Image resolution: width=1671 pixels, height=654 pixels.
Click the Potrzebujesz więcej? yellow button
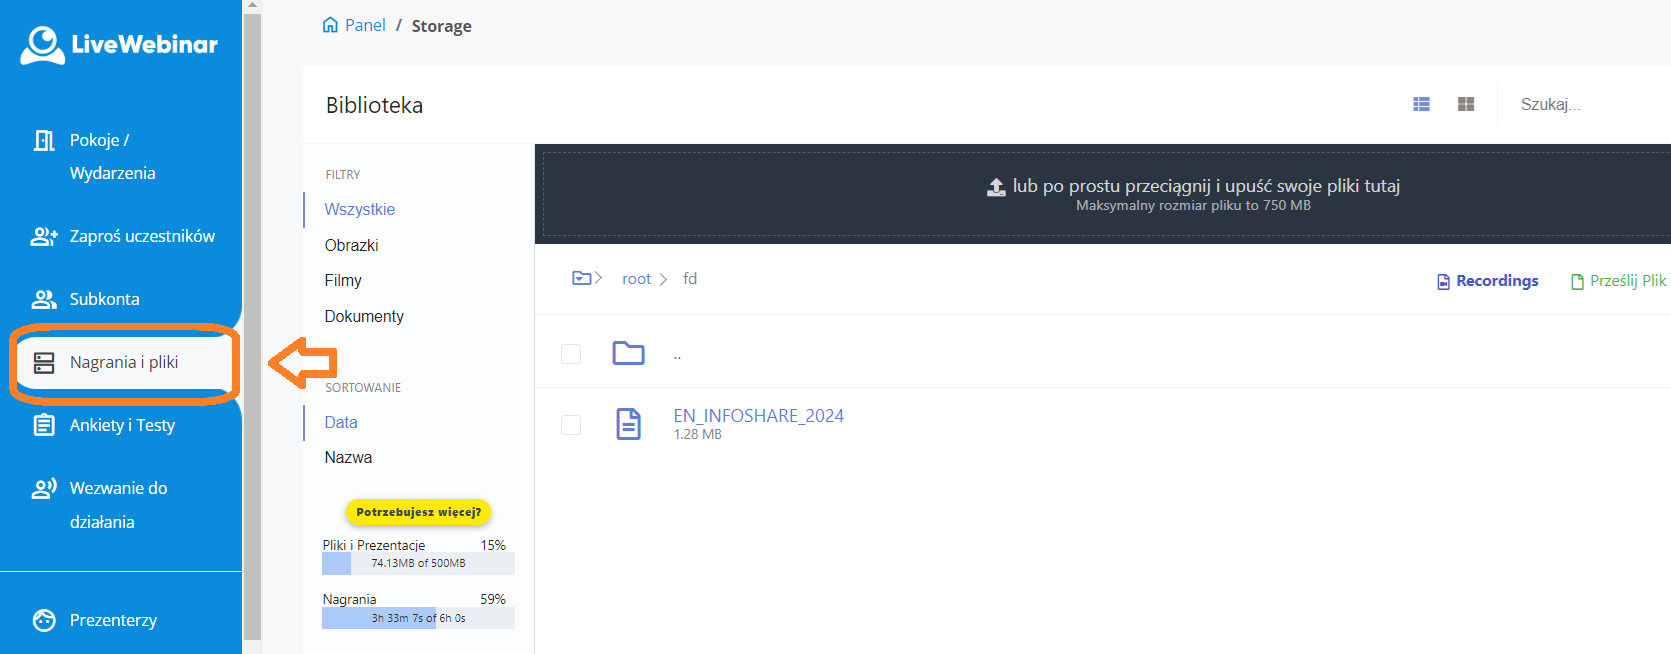(418, 512)
